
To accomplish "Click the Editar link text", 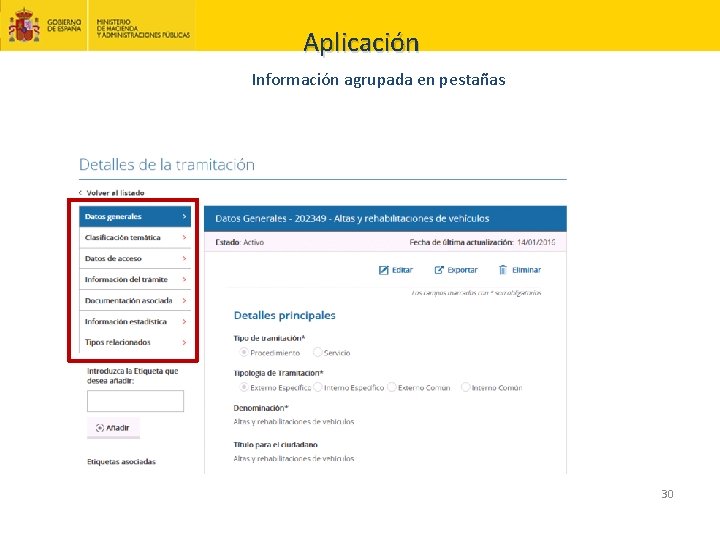I will pos(402,270).
